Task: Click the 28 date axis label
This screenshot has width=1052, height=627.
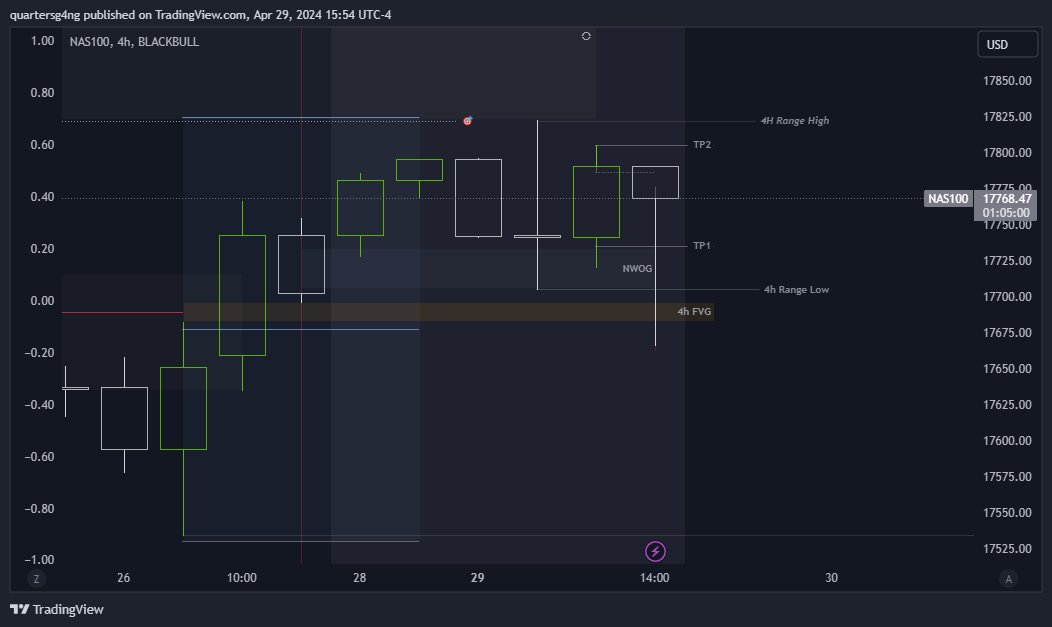Action: (x=360, y=578)
